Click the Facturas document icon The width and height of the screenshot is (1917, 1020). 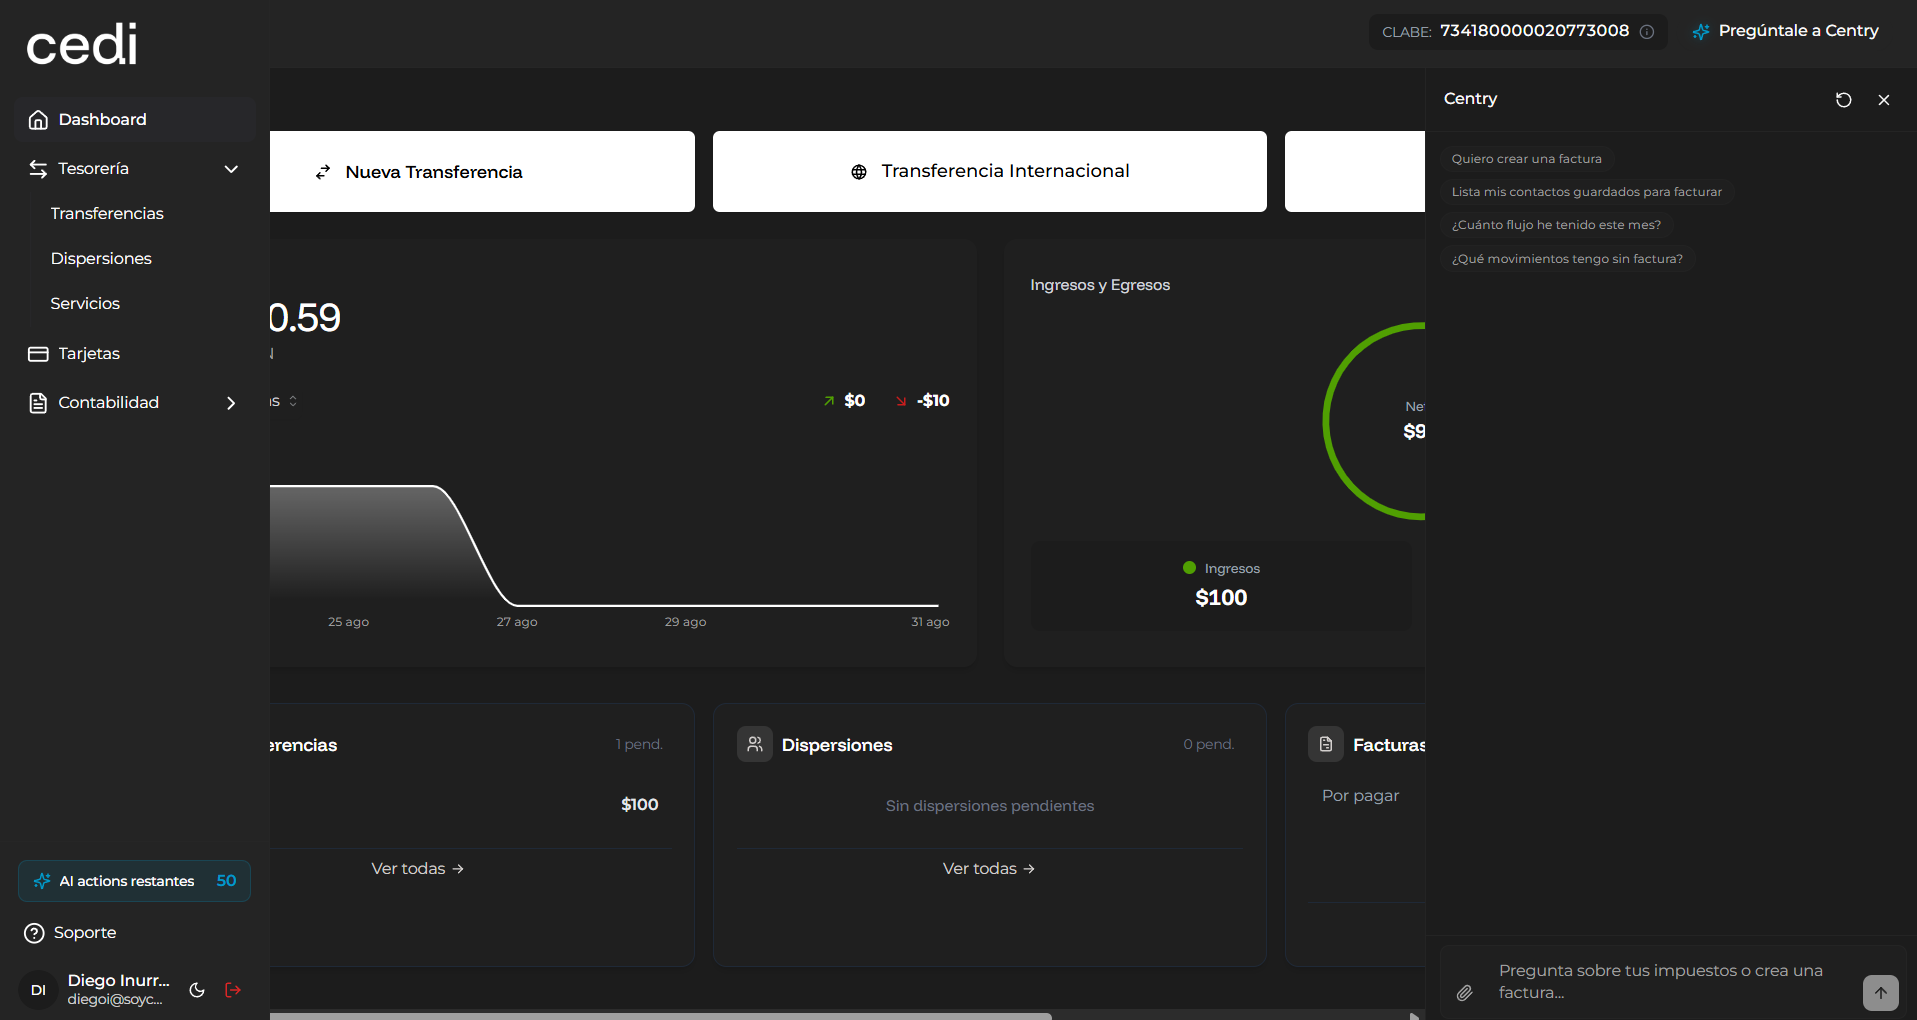(1326, 744)
